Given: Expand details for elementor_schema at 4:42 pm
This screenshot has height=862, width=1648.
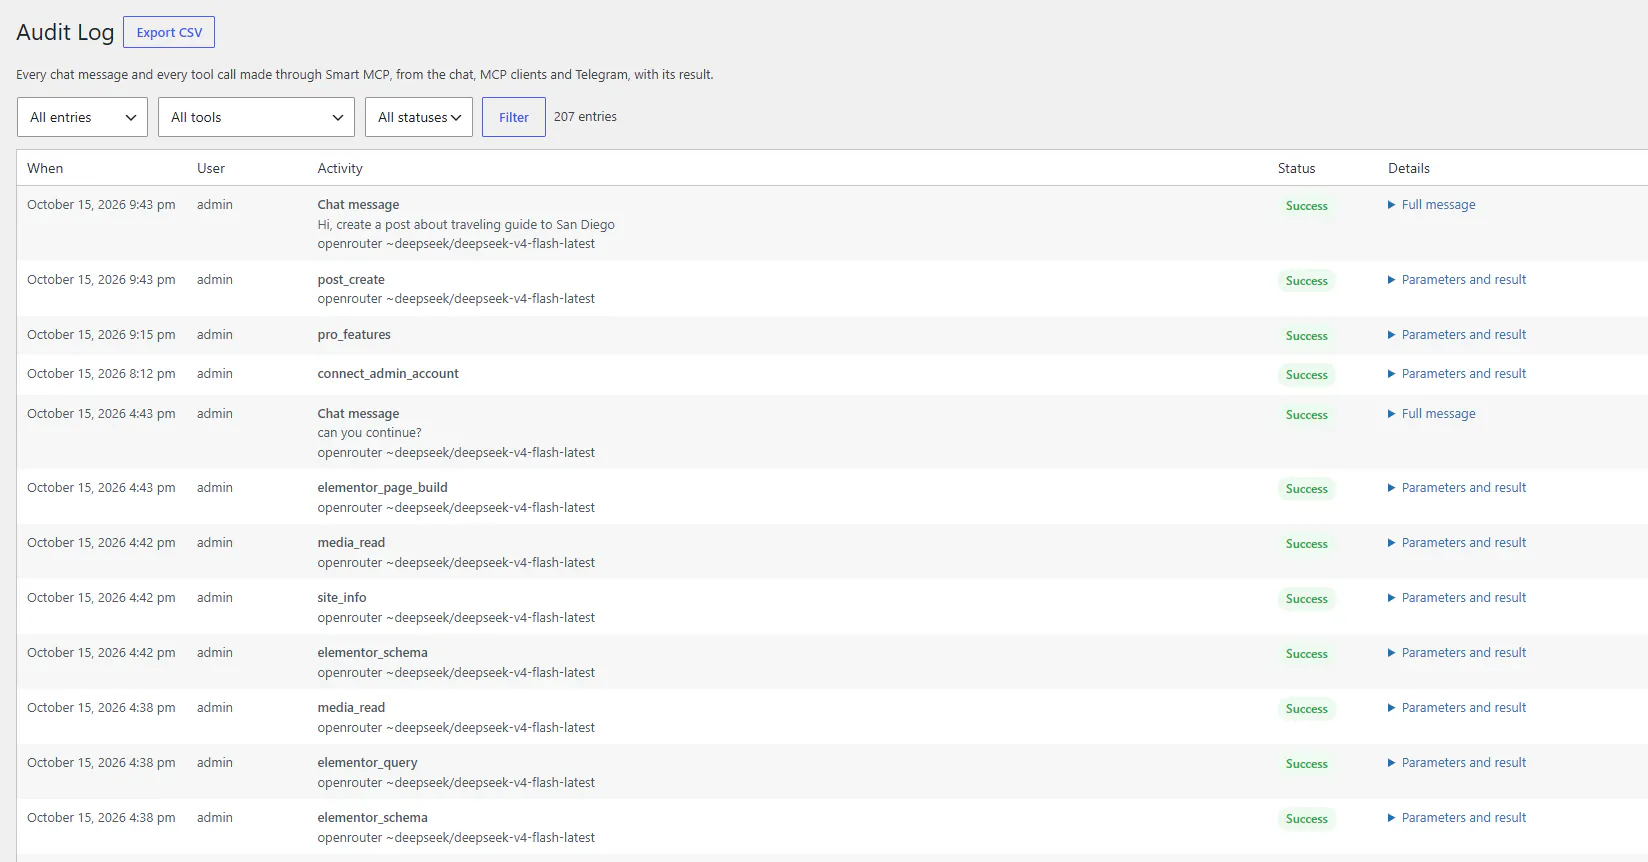Looking at the screenshot, I should [x=1457, y=653].
